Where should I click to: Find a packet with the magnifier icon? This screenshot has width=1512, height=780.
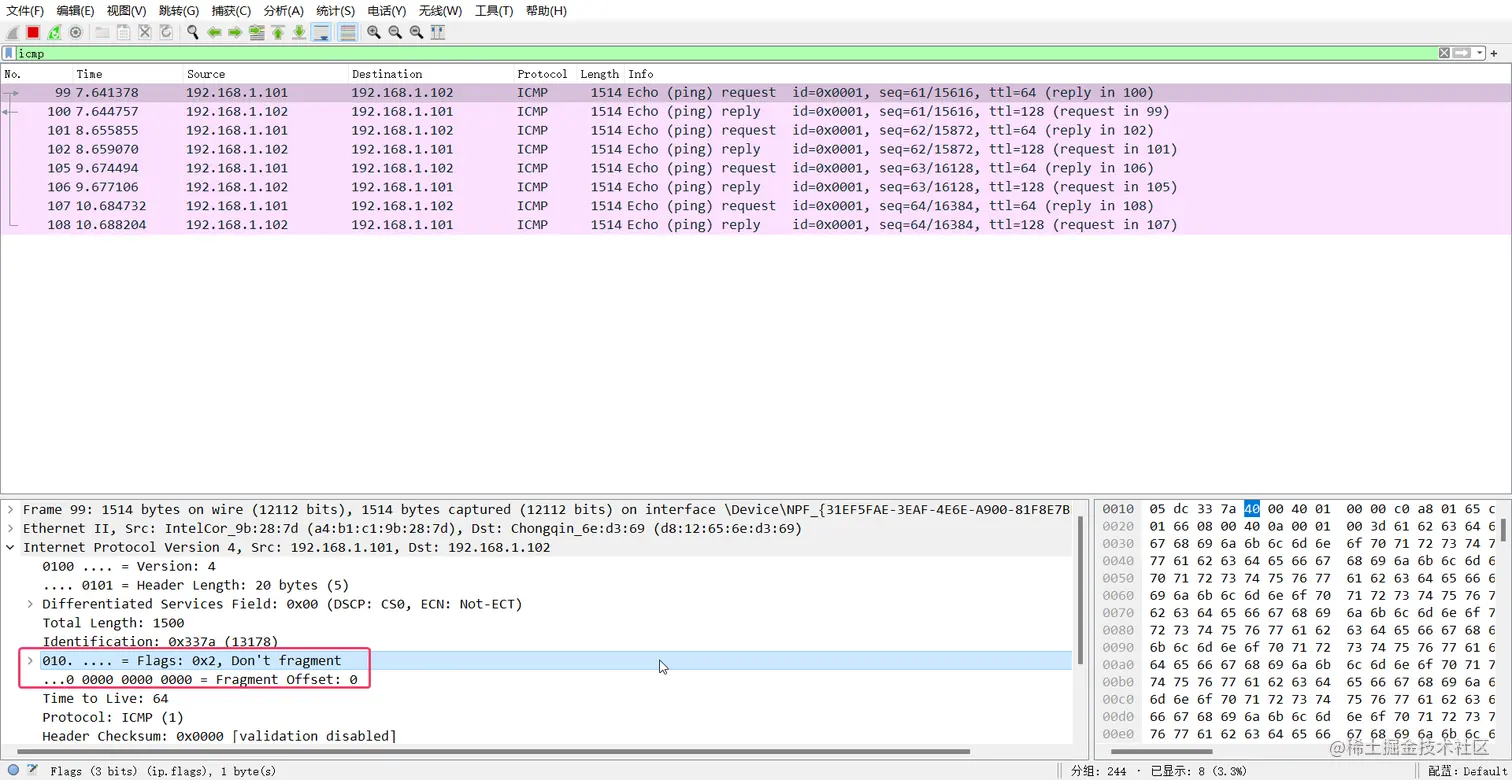point(192,32)
